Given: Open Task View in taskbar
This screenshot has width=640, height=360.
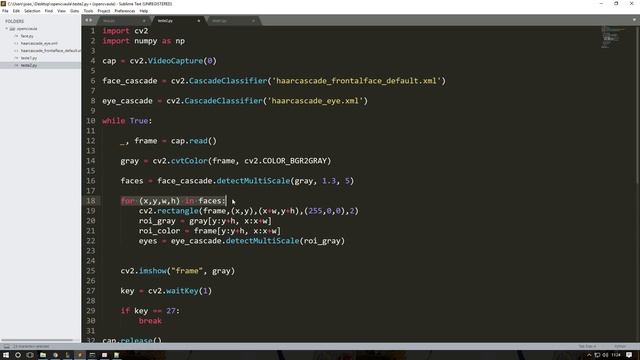Looking at the screenshot, I should coord(30,355).
